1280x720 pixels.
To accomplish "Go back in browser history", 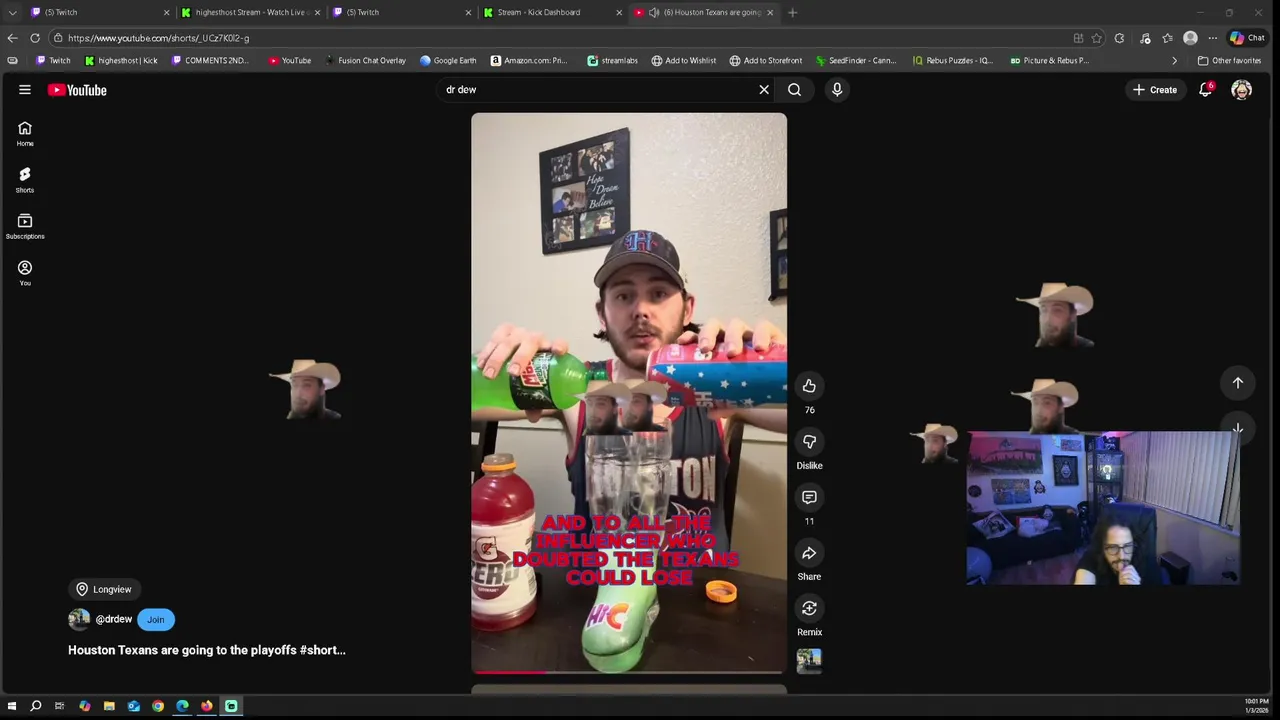I will (12, 38).
